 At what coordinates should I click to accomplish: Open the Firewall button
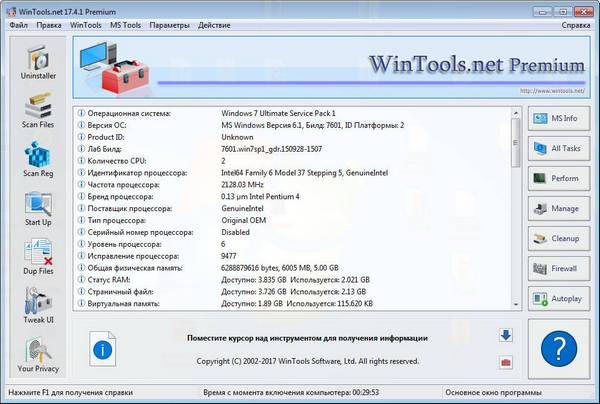(x=559, y=269)
